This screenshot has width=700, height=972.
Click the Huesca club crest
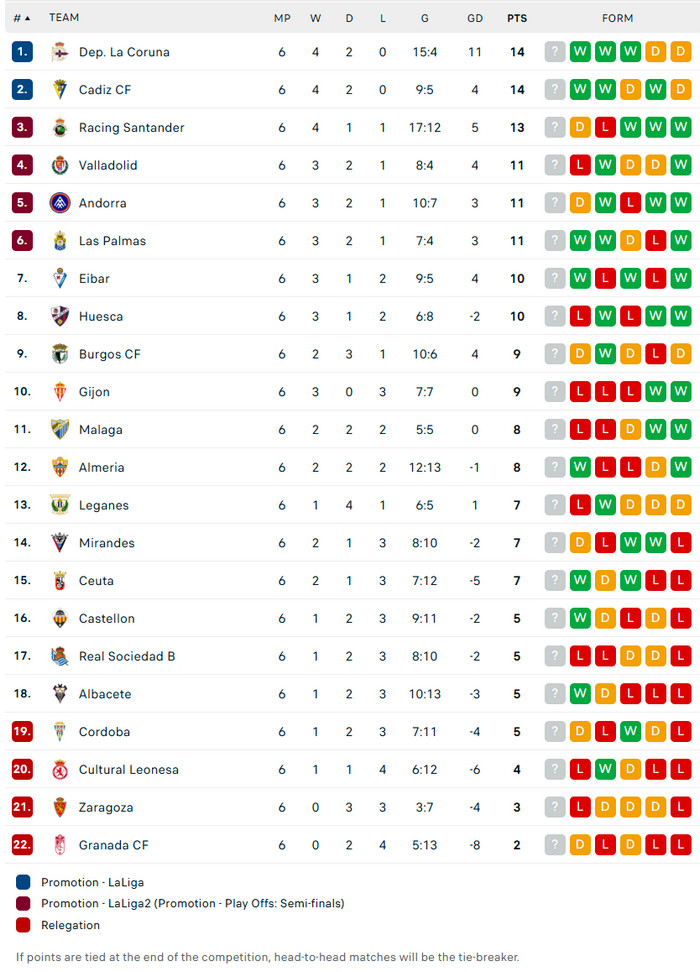[x=60, y=316]
